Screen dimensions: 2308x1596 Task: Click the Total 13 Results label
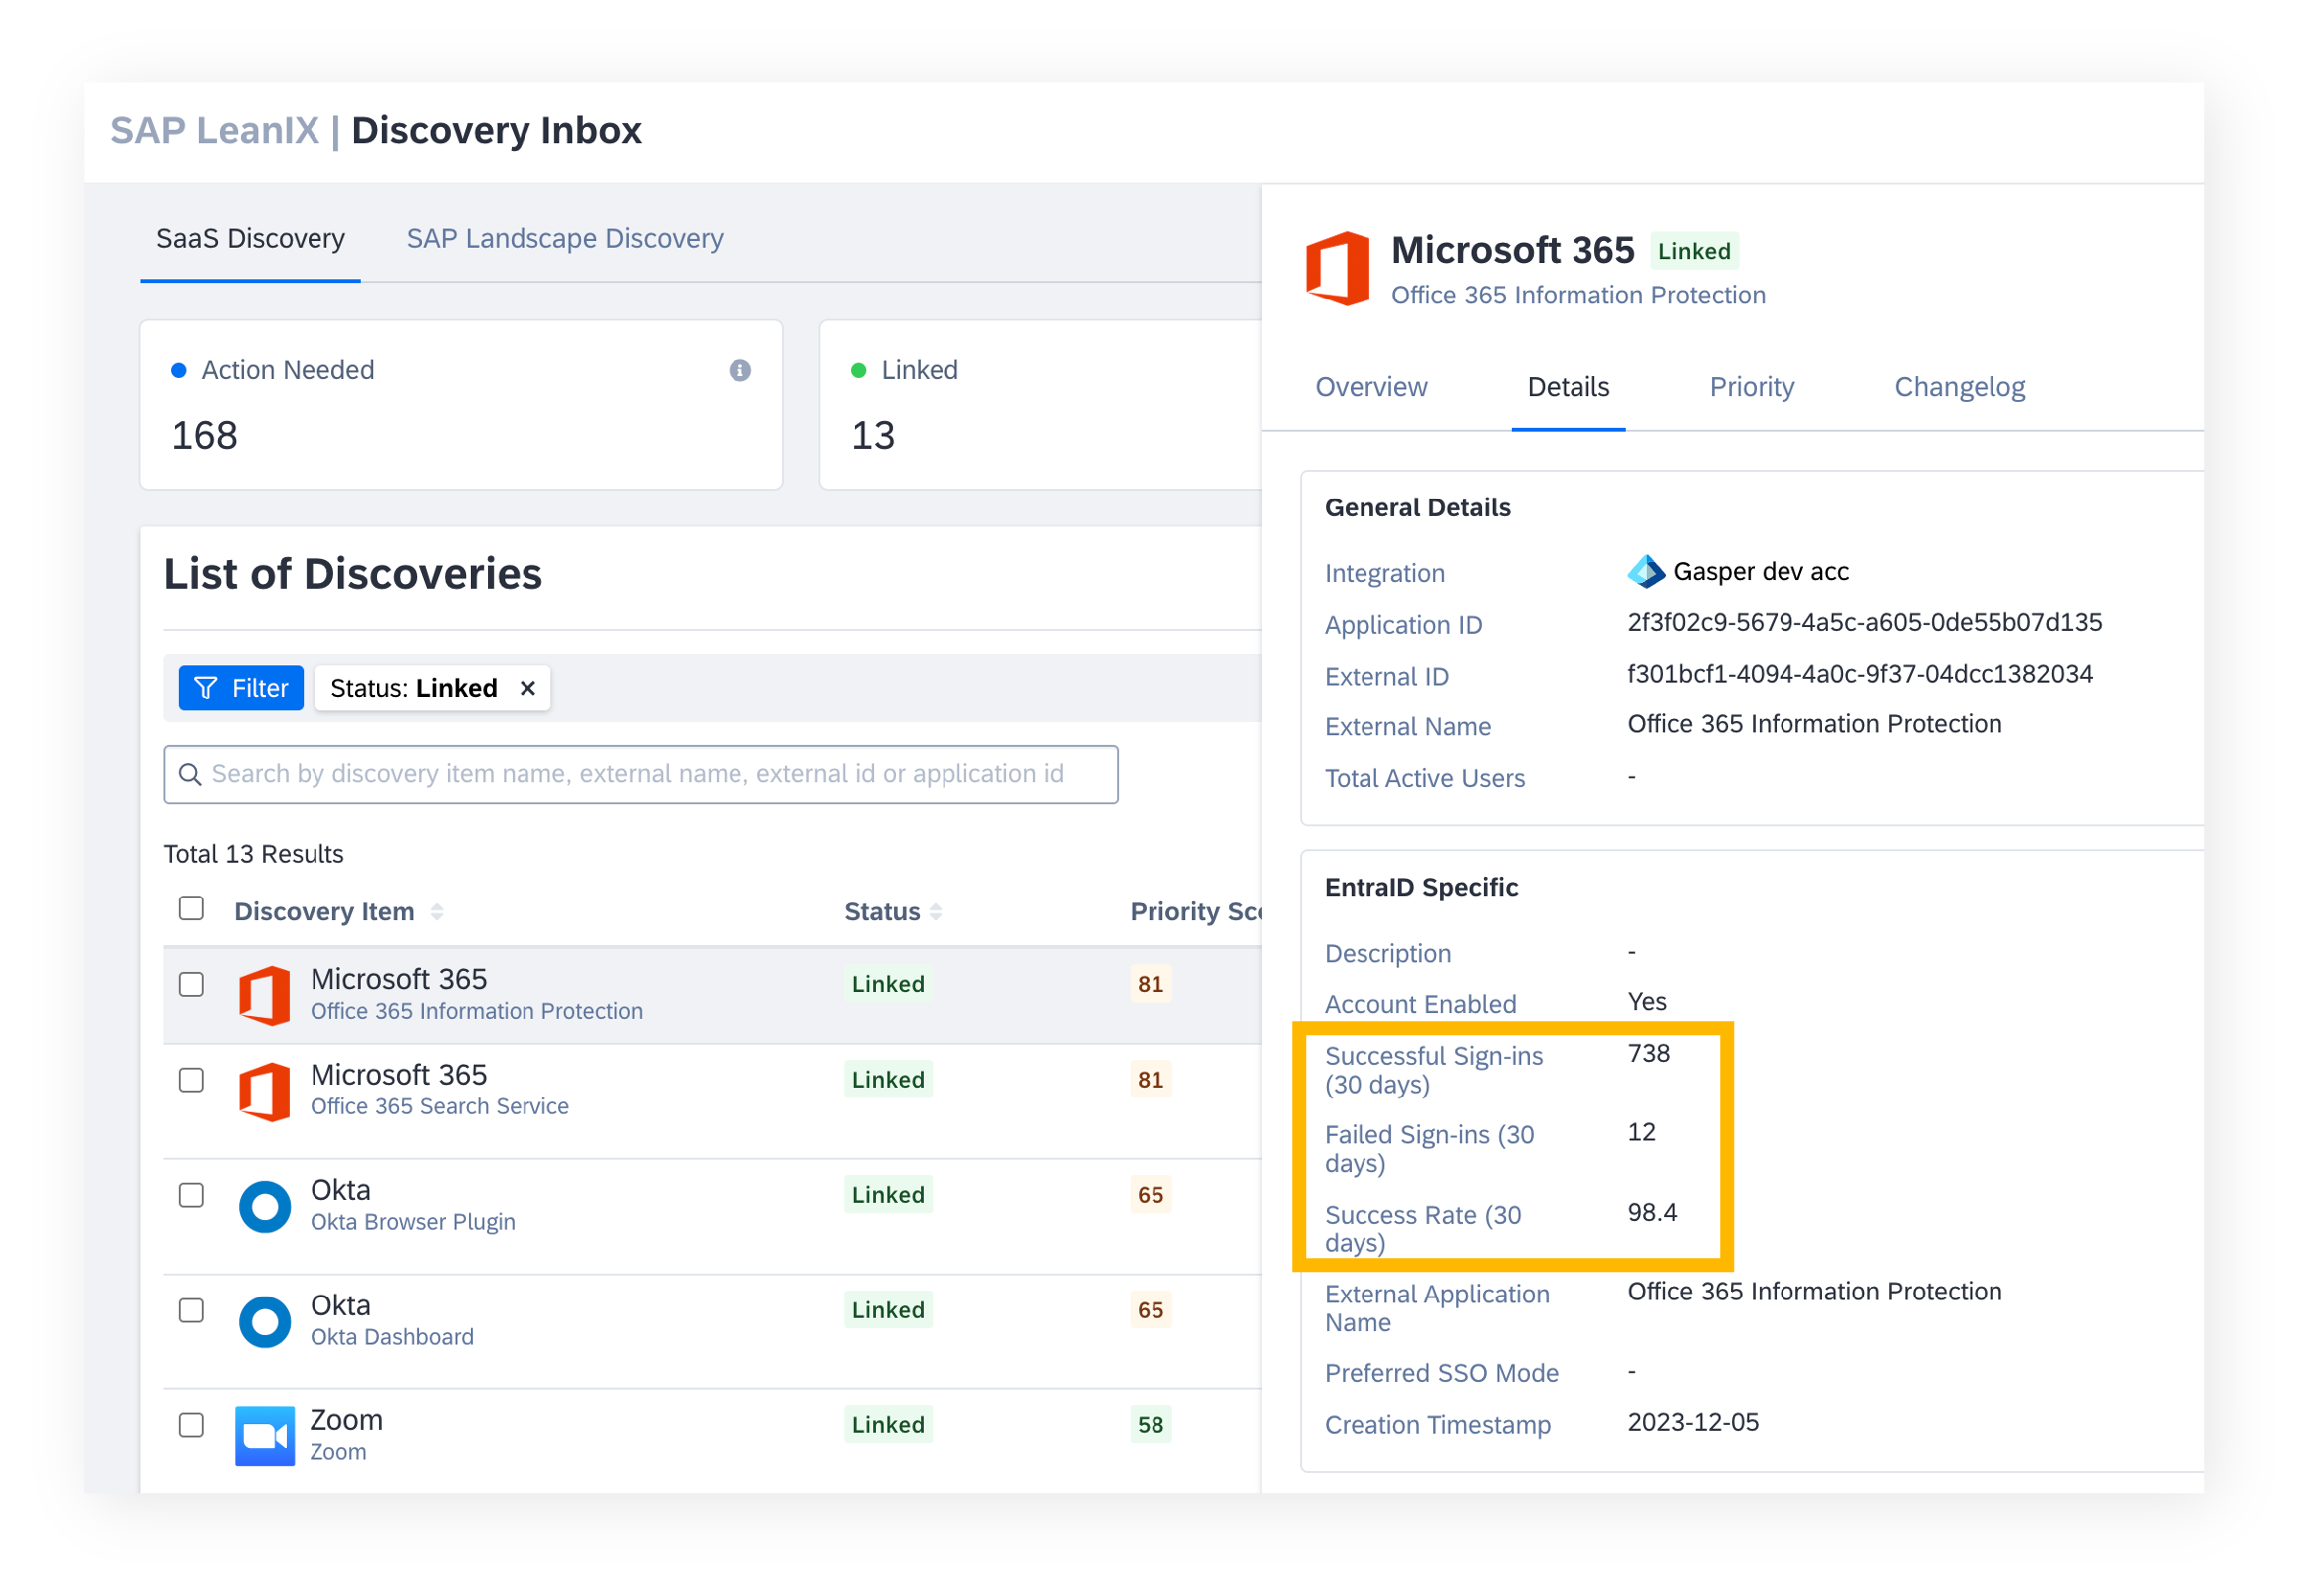click(254, 854)
